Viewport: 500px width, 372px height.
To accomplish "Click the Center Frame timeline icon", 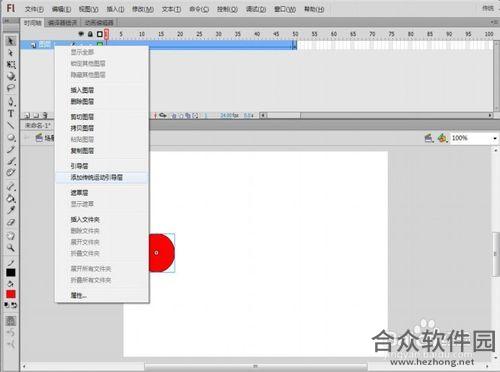I will click(155, 115).
